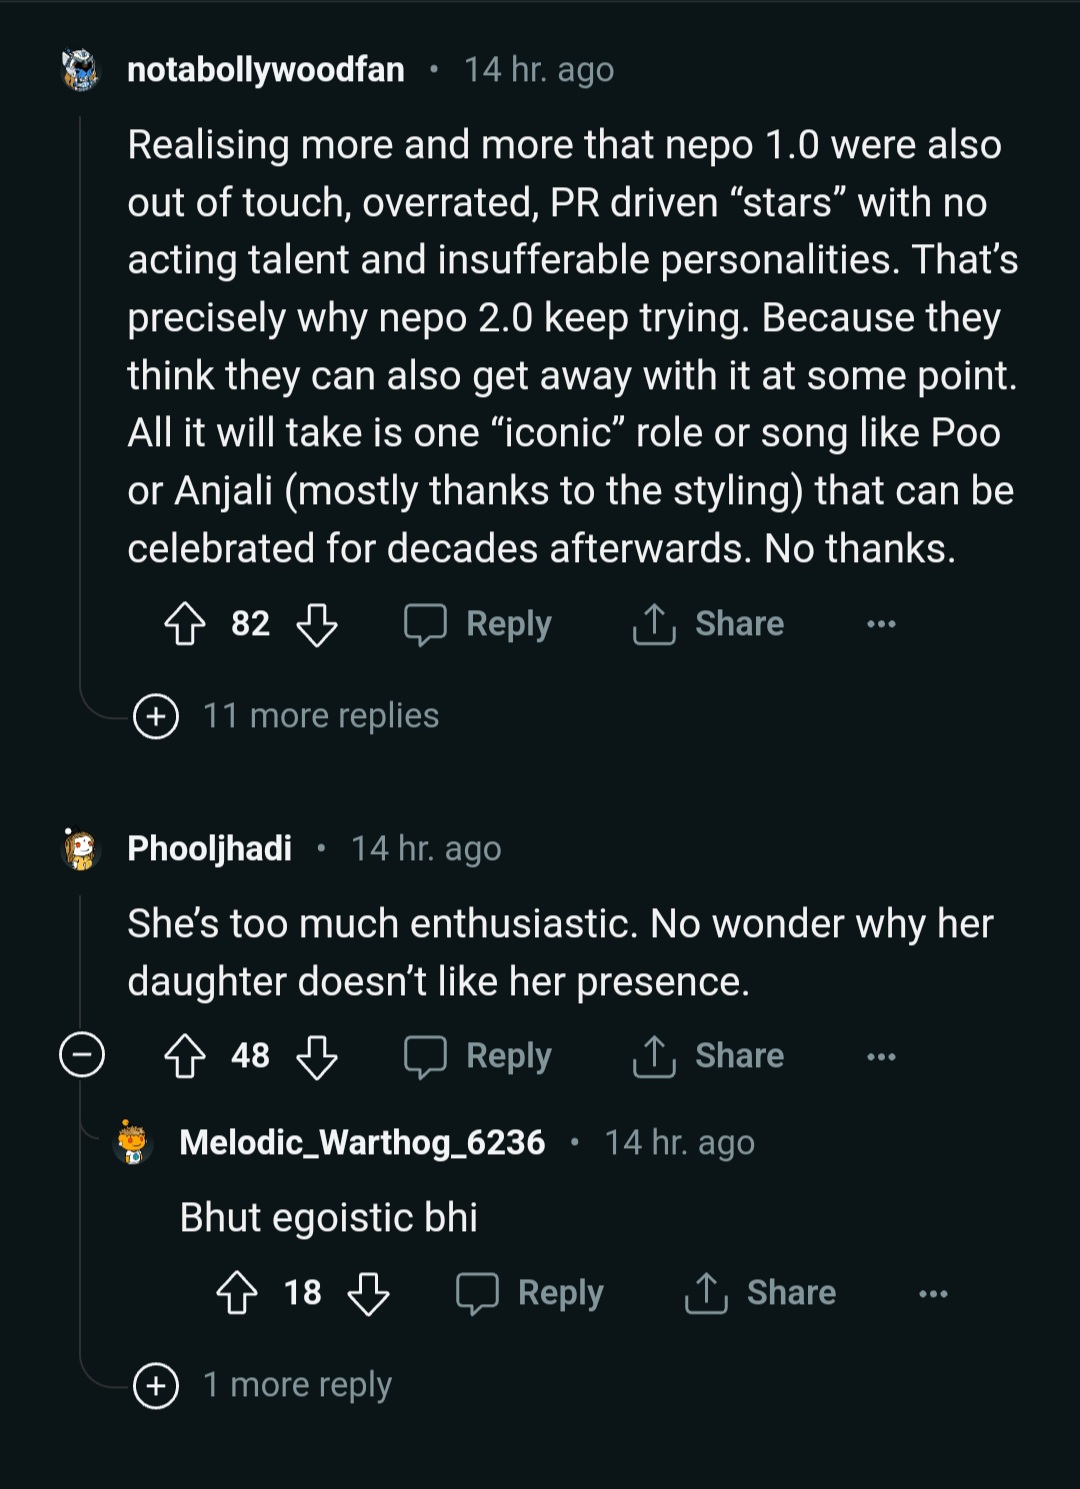Downvote the 'Bhut egoistic bhi' comment
Image resolution: width=1080 pixels, height=1489 pixels.
[x=369, y=1293]
